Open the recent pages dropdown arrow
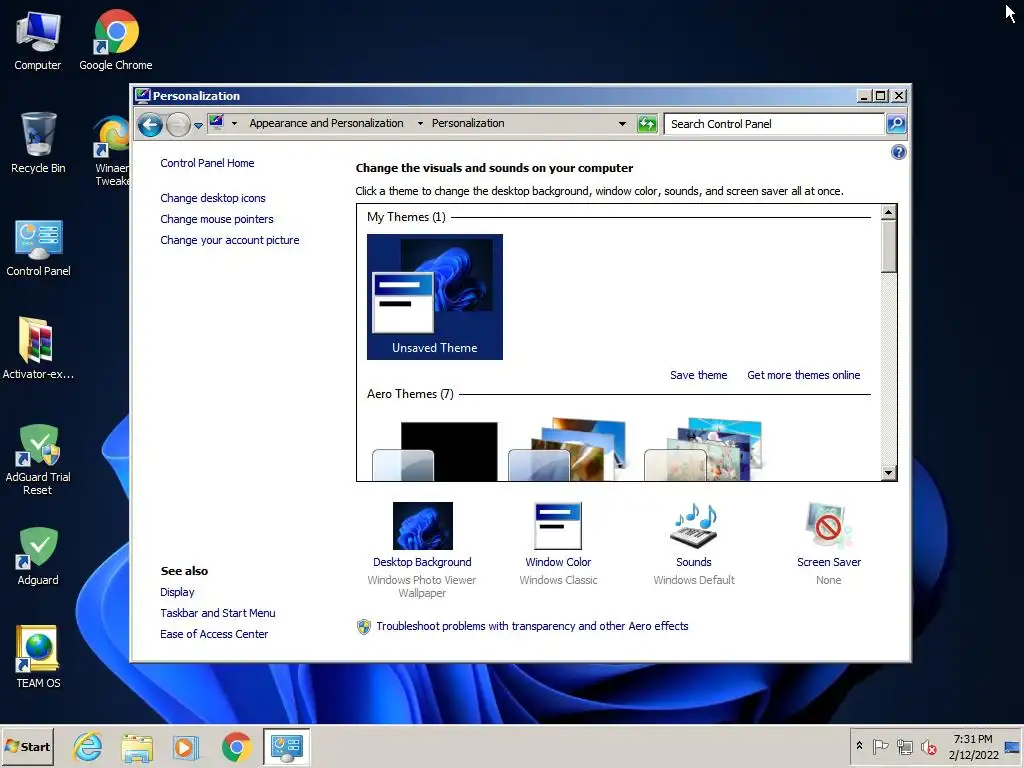The height and width of the screenshot is (768, 1024). coord(198,125)
